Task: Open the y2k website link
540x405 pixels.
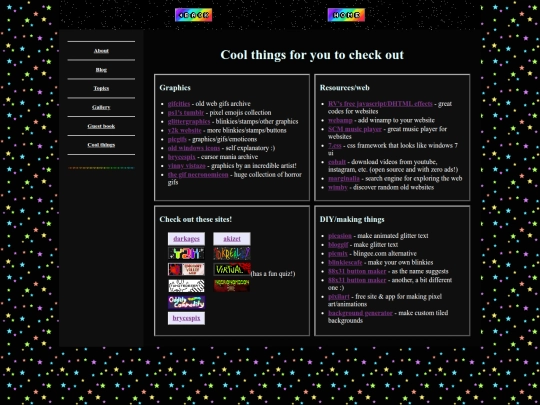Action: click(184, 130)
